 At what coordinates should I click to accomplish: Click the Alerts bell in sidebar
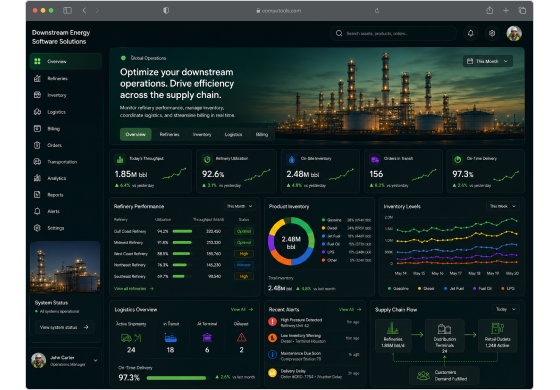click(38, 211)
